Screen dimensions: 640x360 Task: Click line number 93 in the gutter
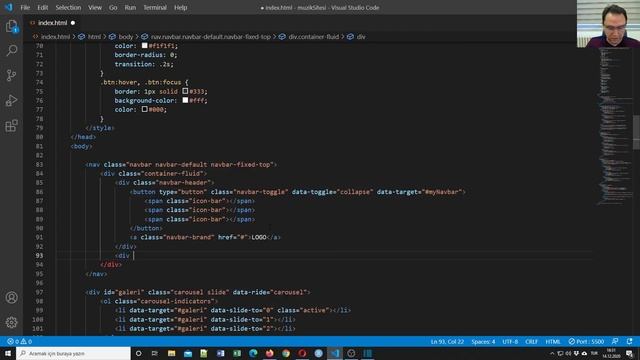39,256
